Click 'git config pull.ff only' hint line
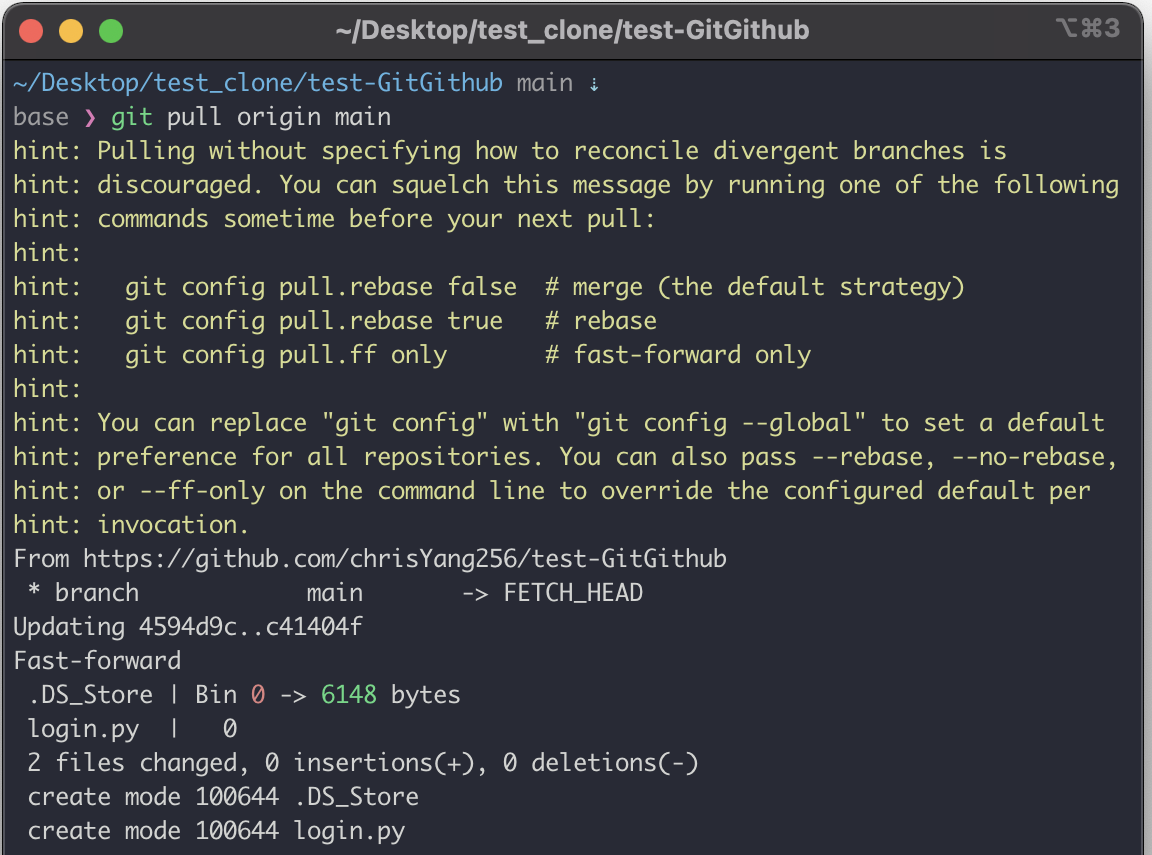This screenshot has width=1152, height=855. click(286, 355)
